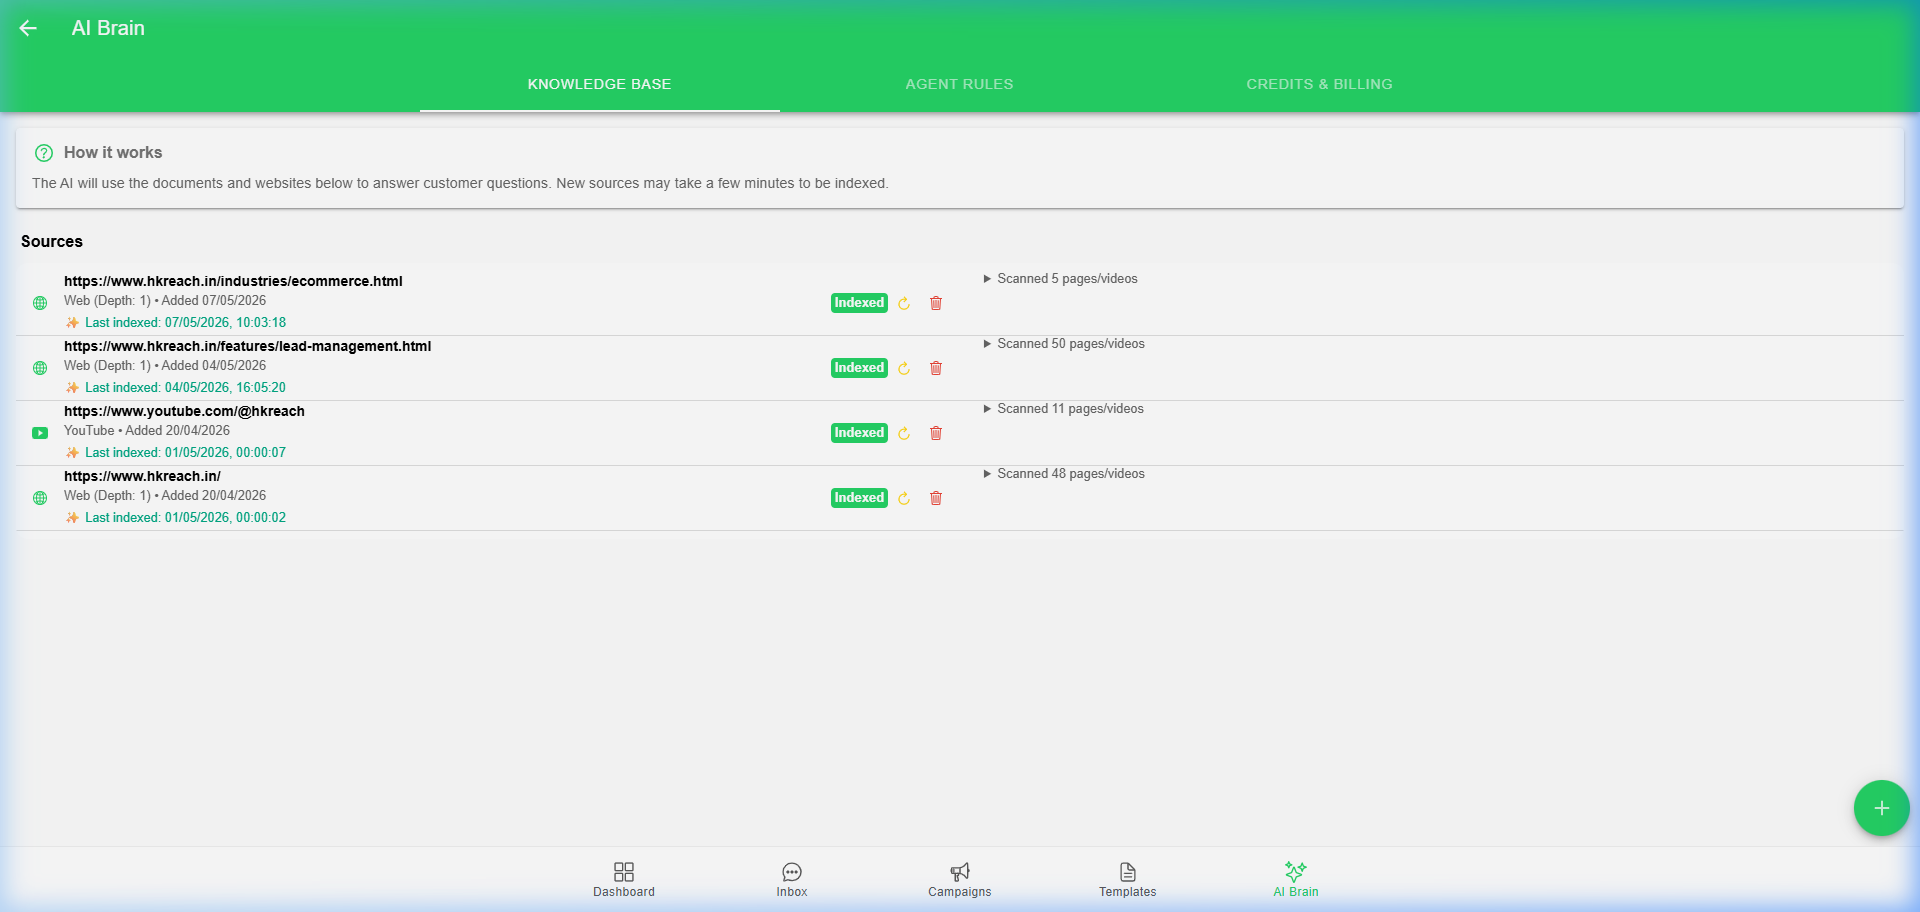
Task: Click the globe icon for https://www.hkreach.in/ row
Action: [40, 498]
